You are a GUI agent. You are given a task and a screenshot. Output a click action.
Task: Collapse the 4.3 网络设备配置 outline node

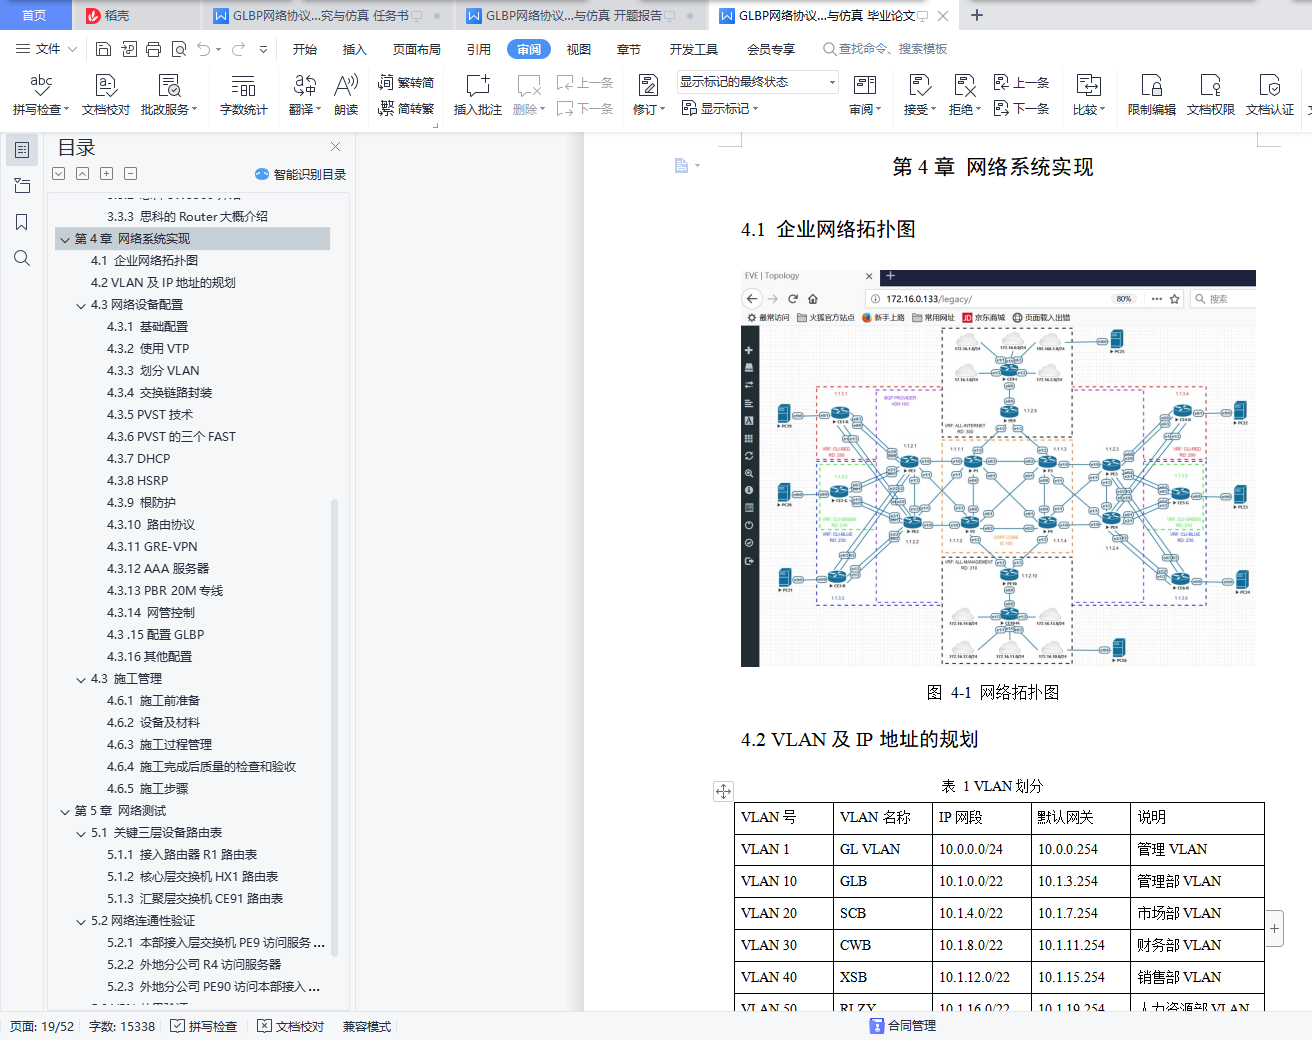click(81, 305)
